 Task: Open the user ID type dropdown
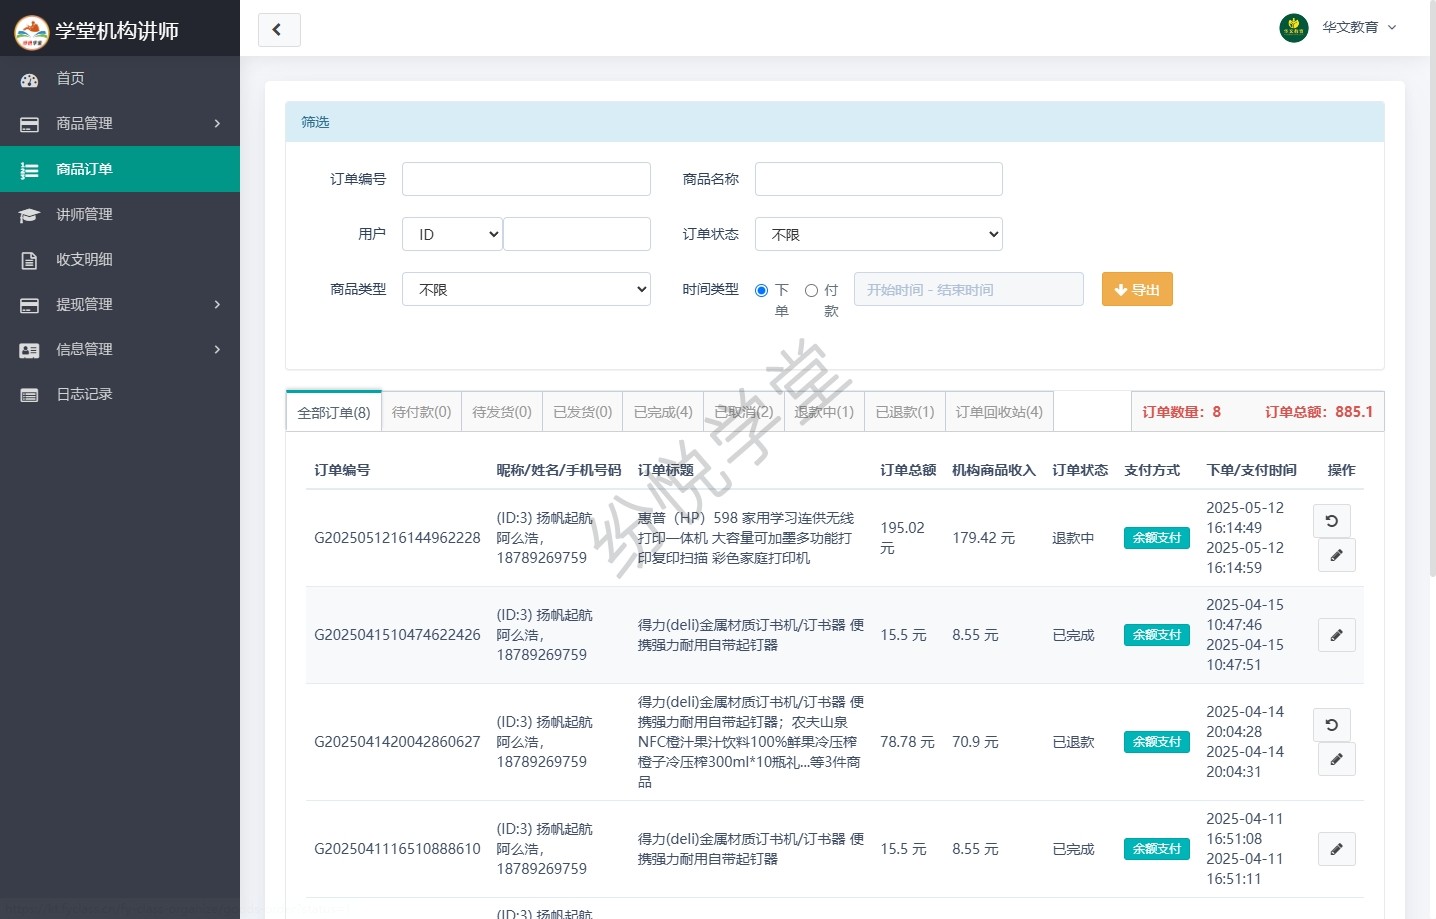click(x=452, y=234)
